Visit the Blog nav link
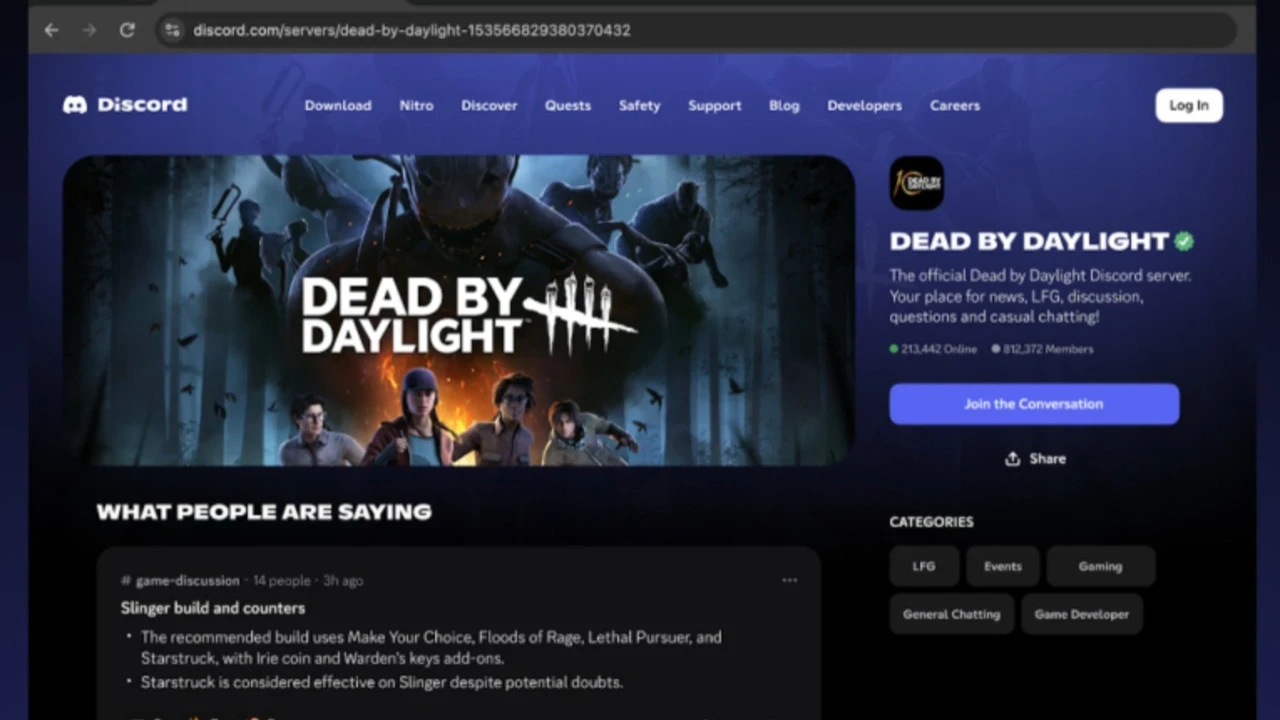 784,105
